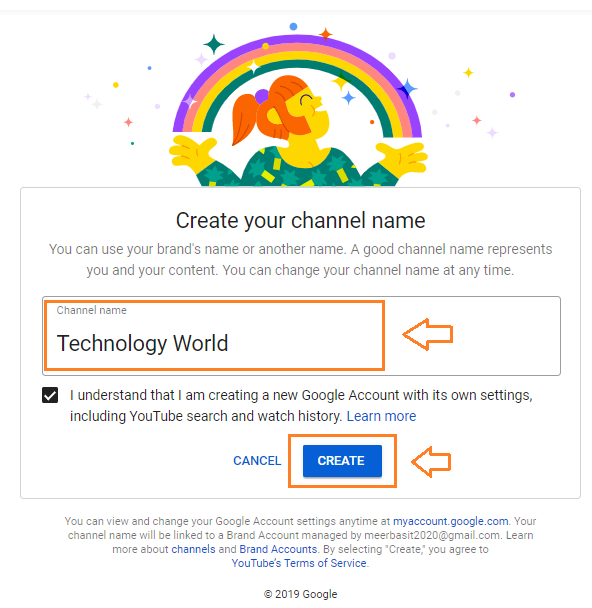Open YouTube's Terms of Service link
The image size is (592, 608).
pos(299,563)
